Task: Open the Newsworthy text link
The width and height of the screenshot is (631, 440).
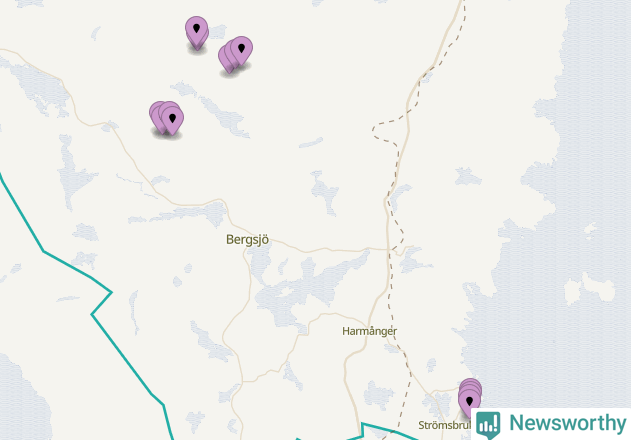Action: coord(568,423)
